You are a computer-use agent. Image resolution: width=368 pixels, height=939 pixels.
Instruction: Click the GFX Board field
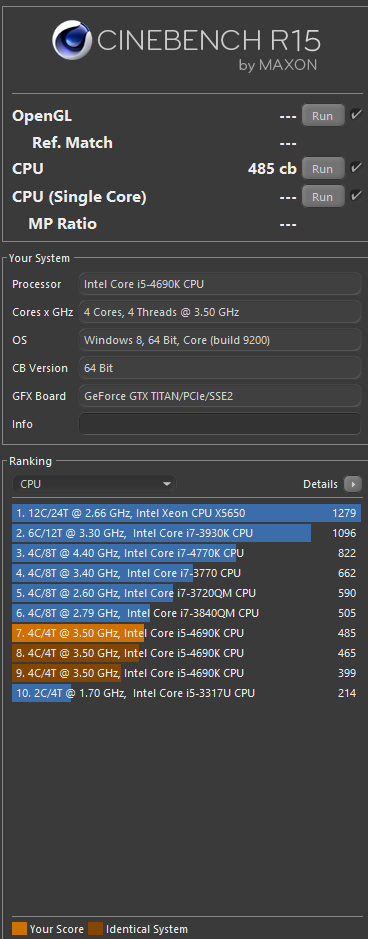(220, 396)
